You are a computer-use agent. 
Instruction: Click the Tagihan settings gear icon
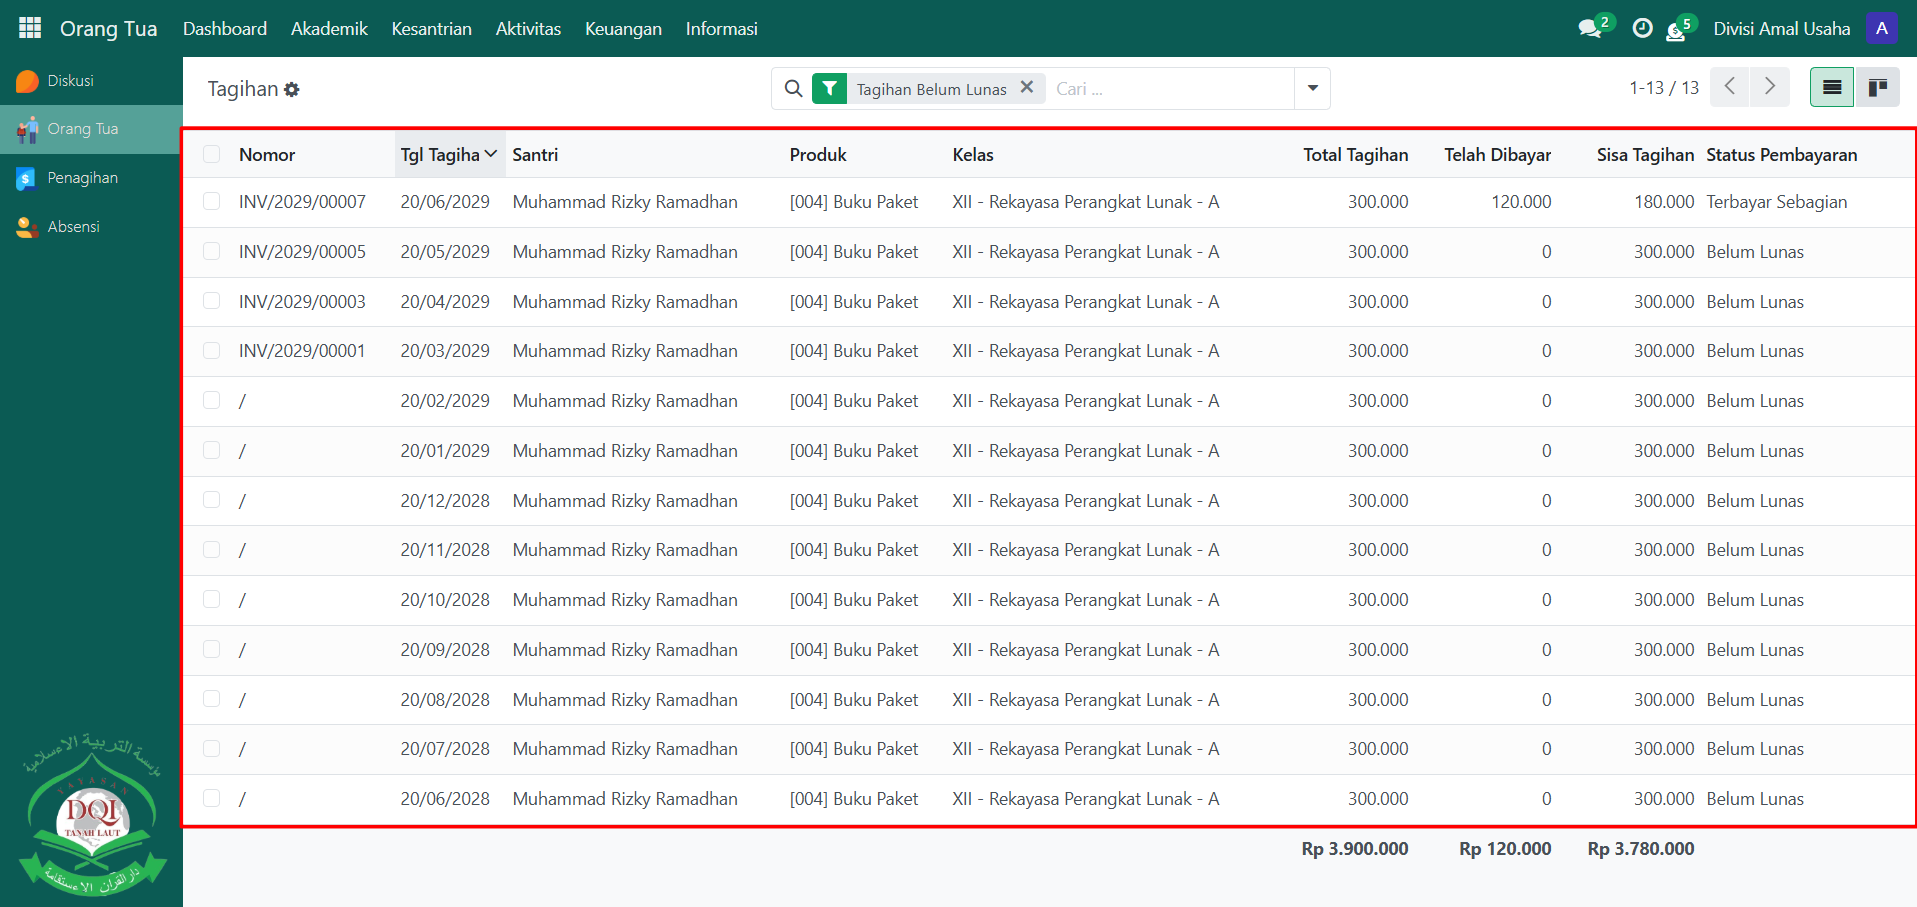tap(292, 90)
